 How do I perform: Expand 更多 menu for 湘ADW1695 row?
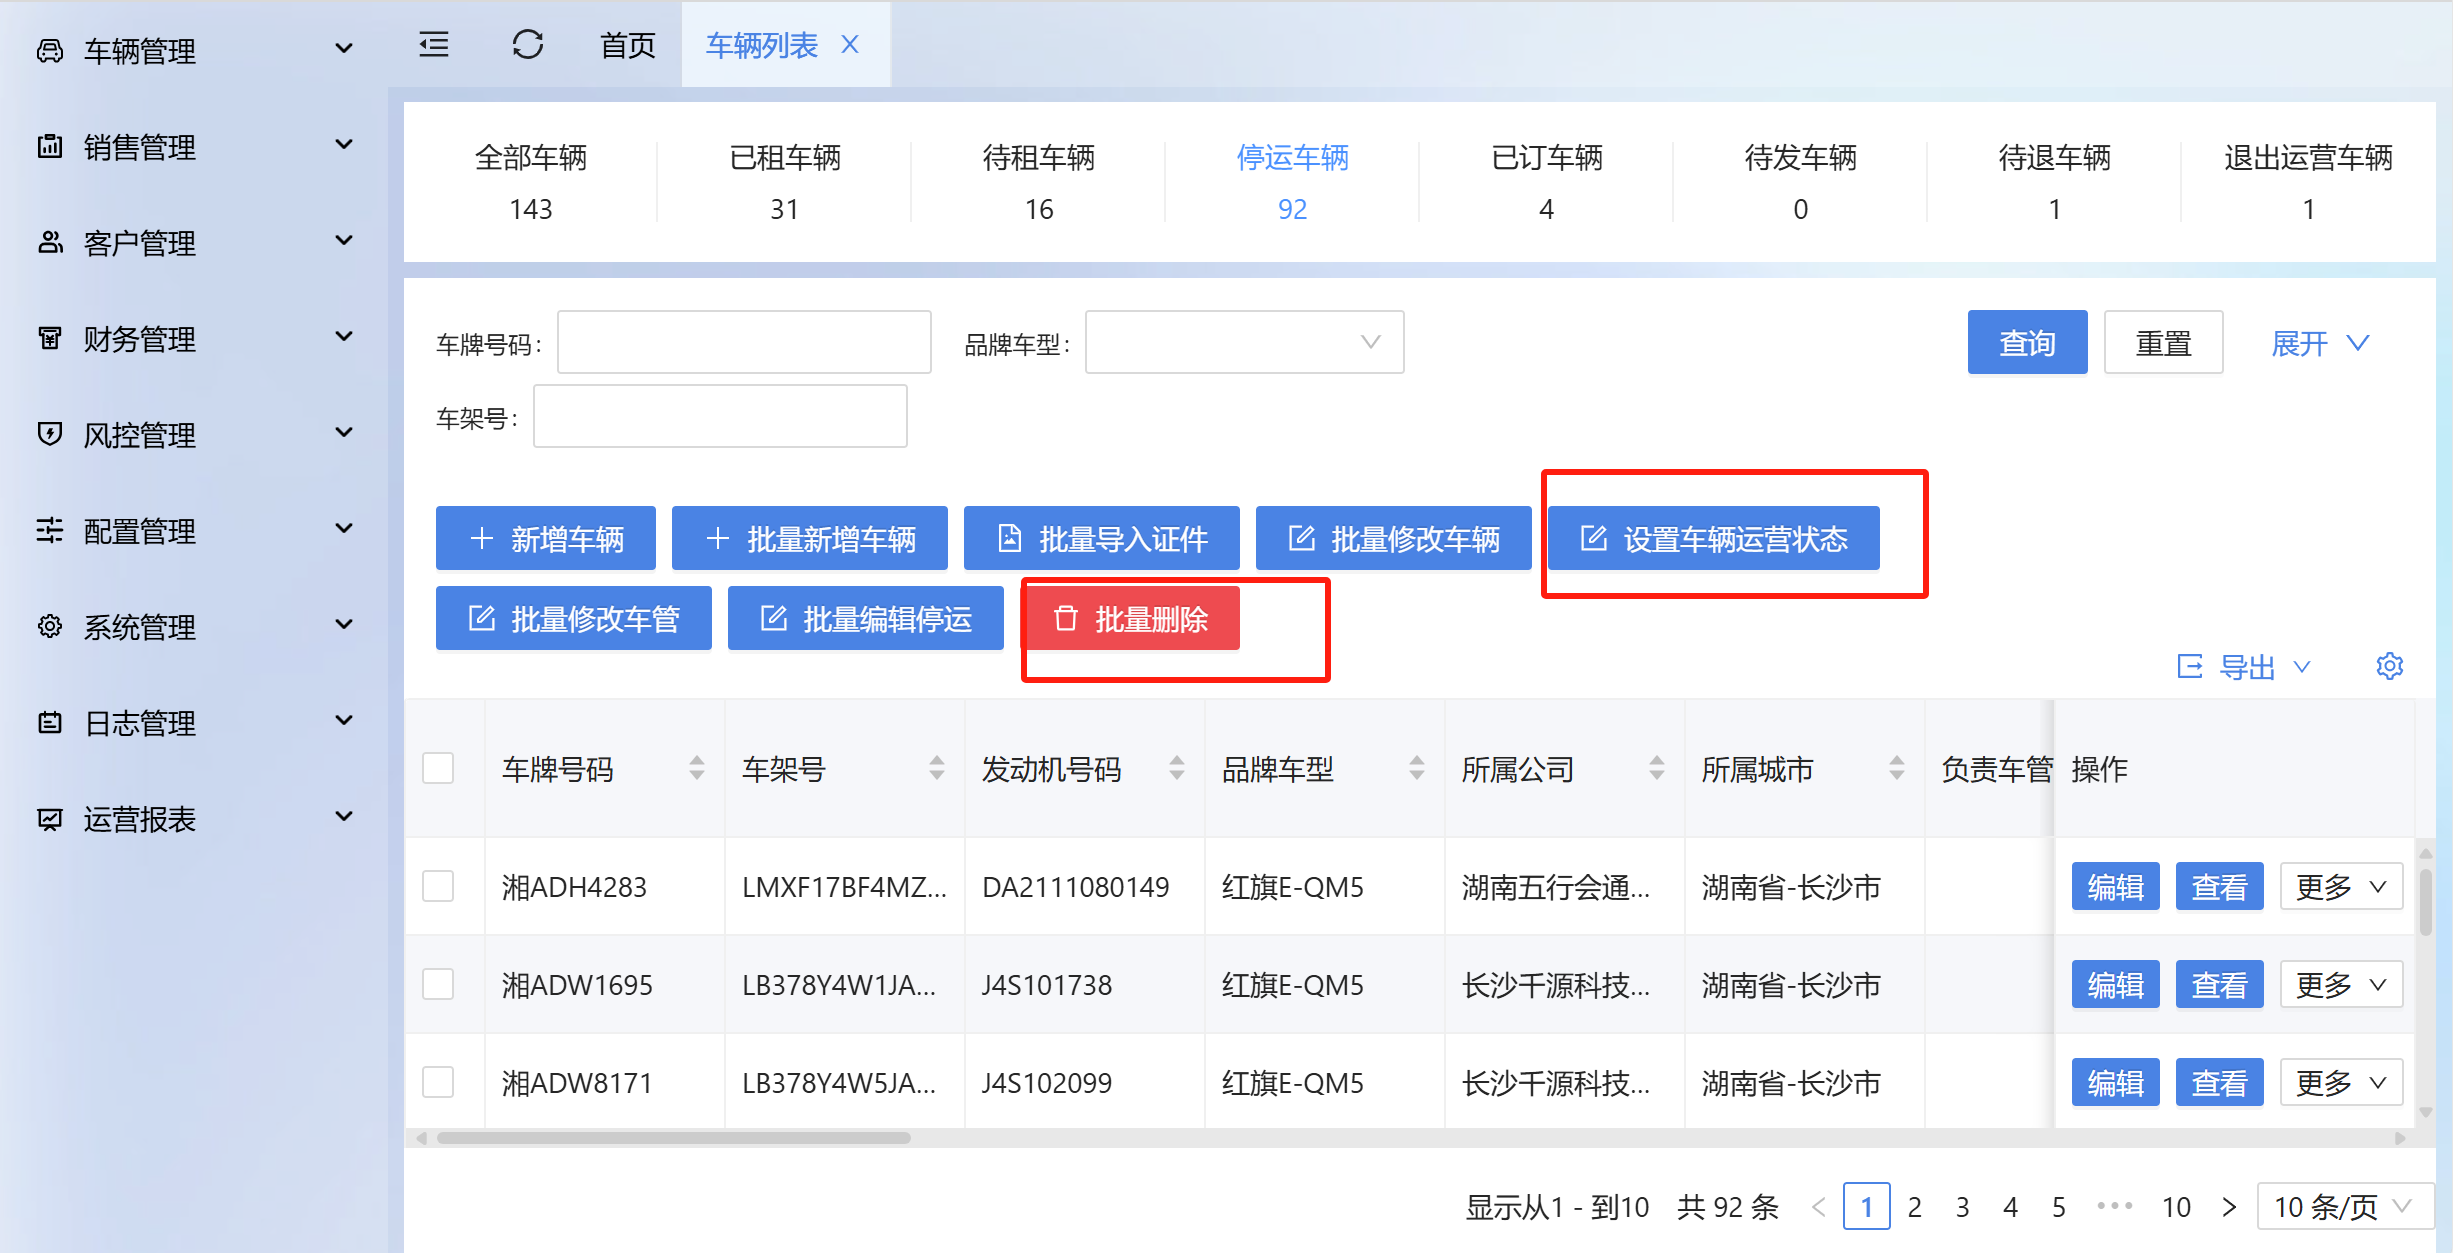click(2340, 985)
